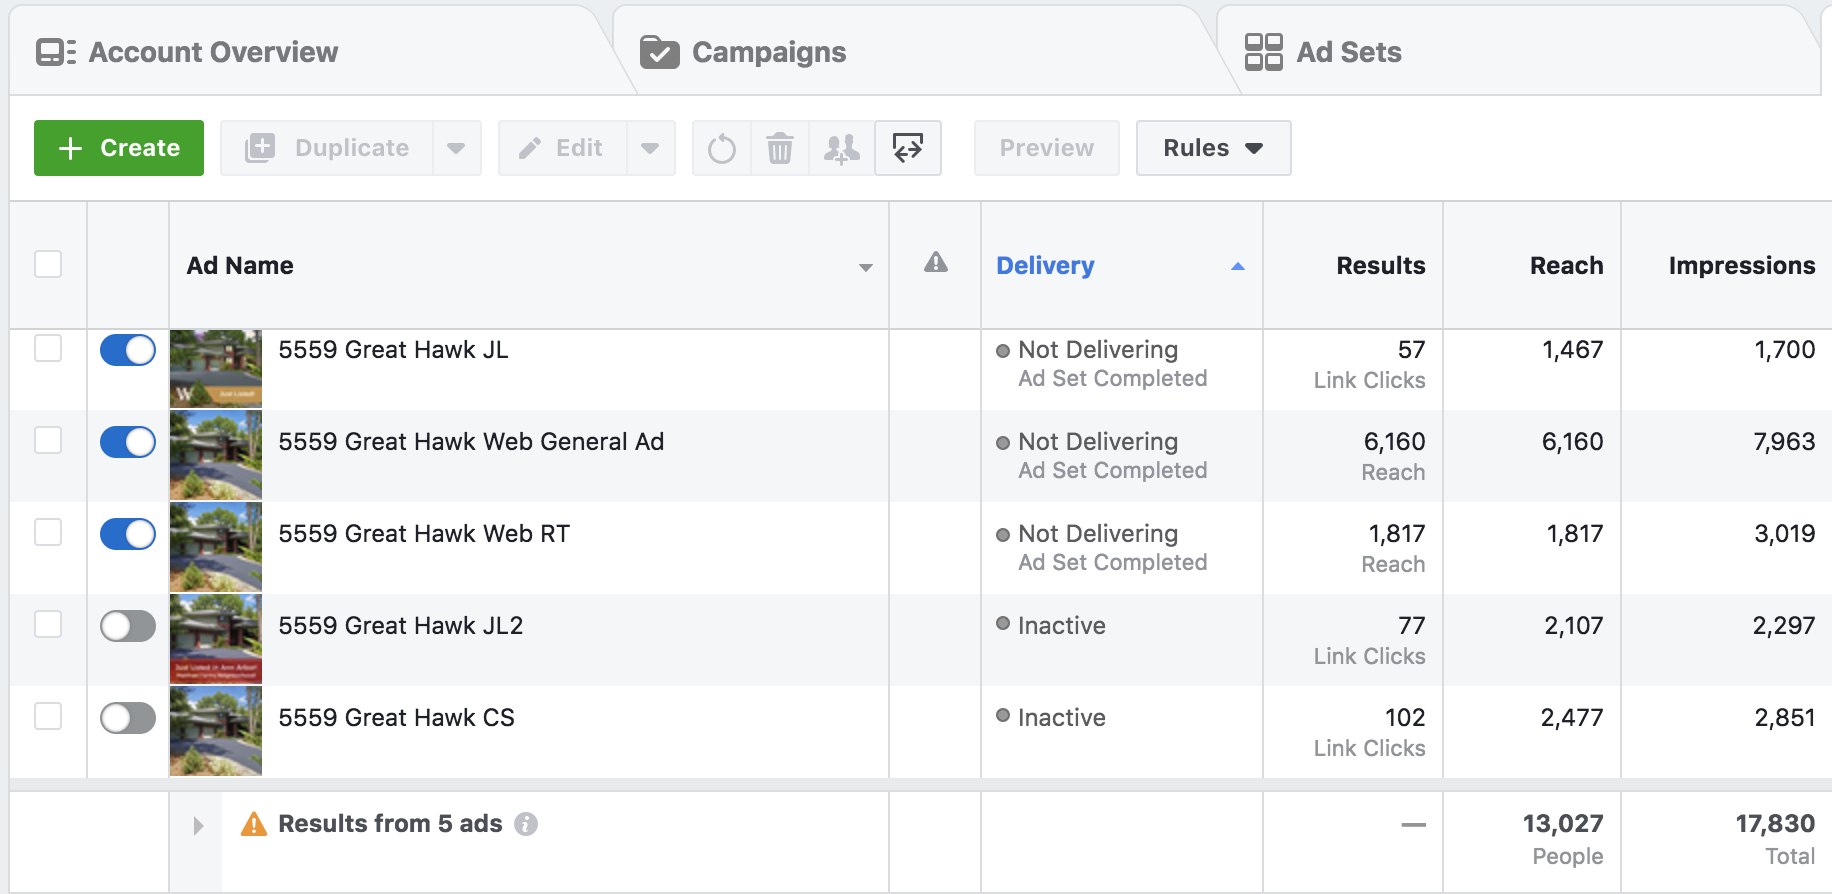Image resolution: width=1832 pixels, height=894 pixels.
Task: Sort by Delivery using the blue arrow
Action: click(x=1237, y=266)
